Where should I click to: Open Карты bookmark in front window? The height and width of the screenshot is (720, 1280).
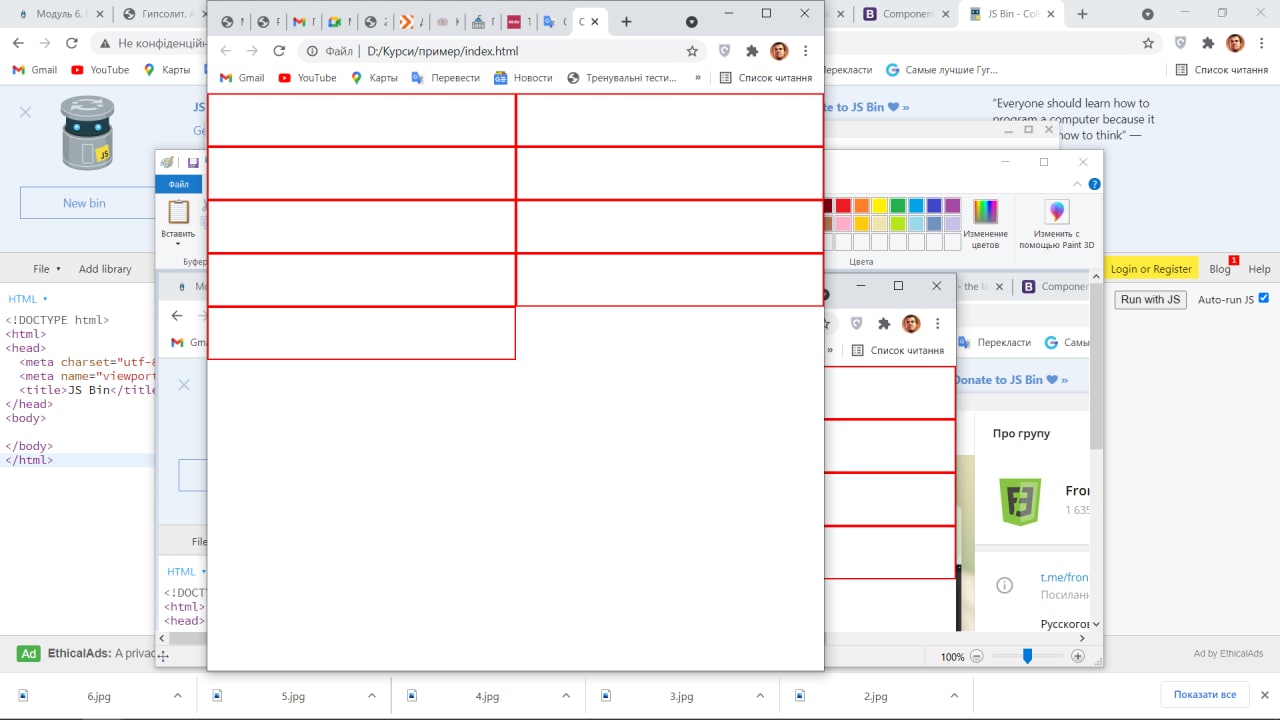coord(374,78)
